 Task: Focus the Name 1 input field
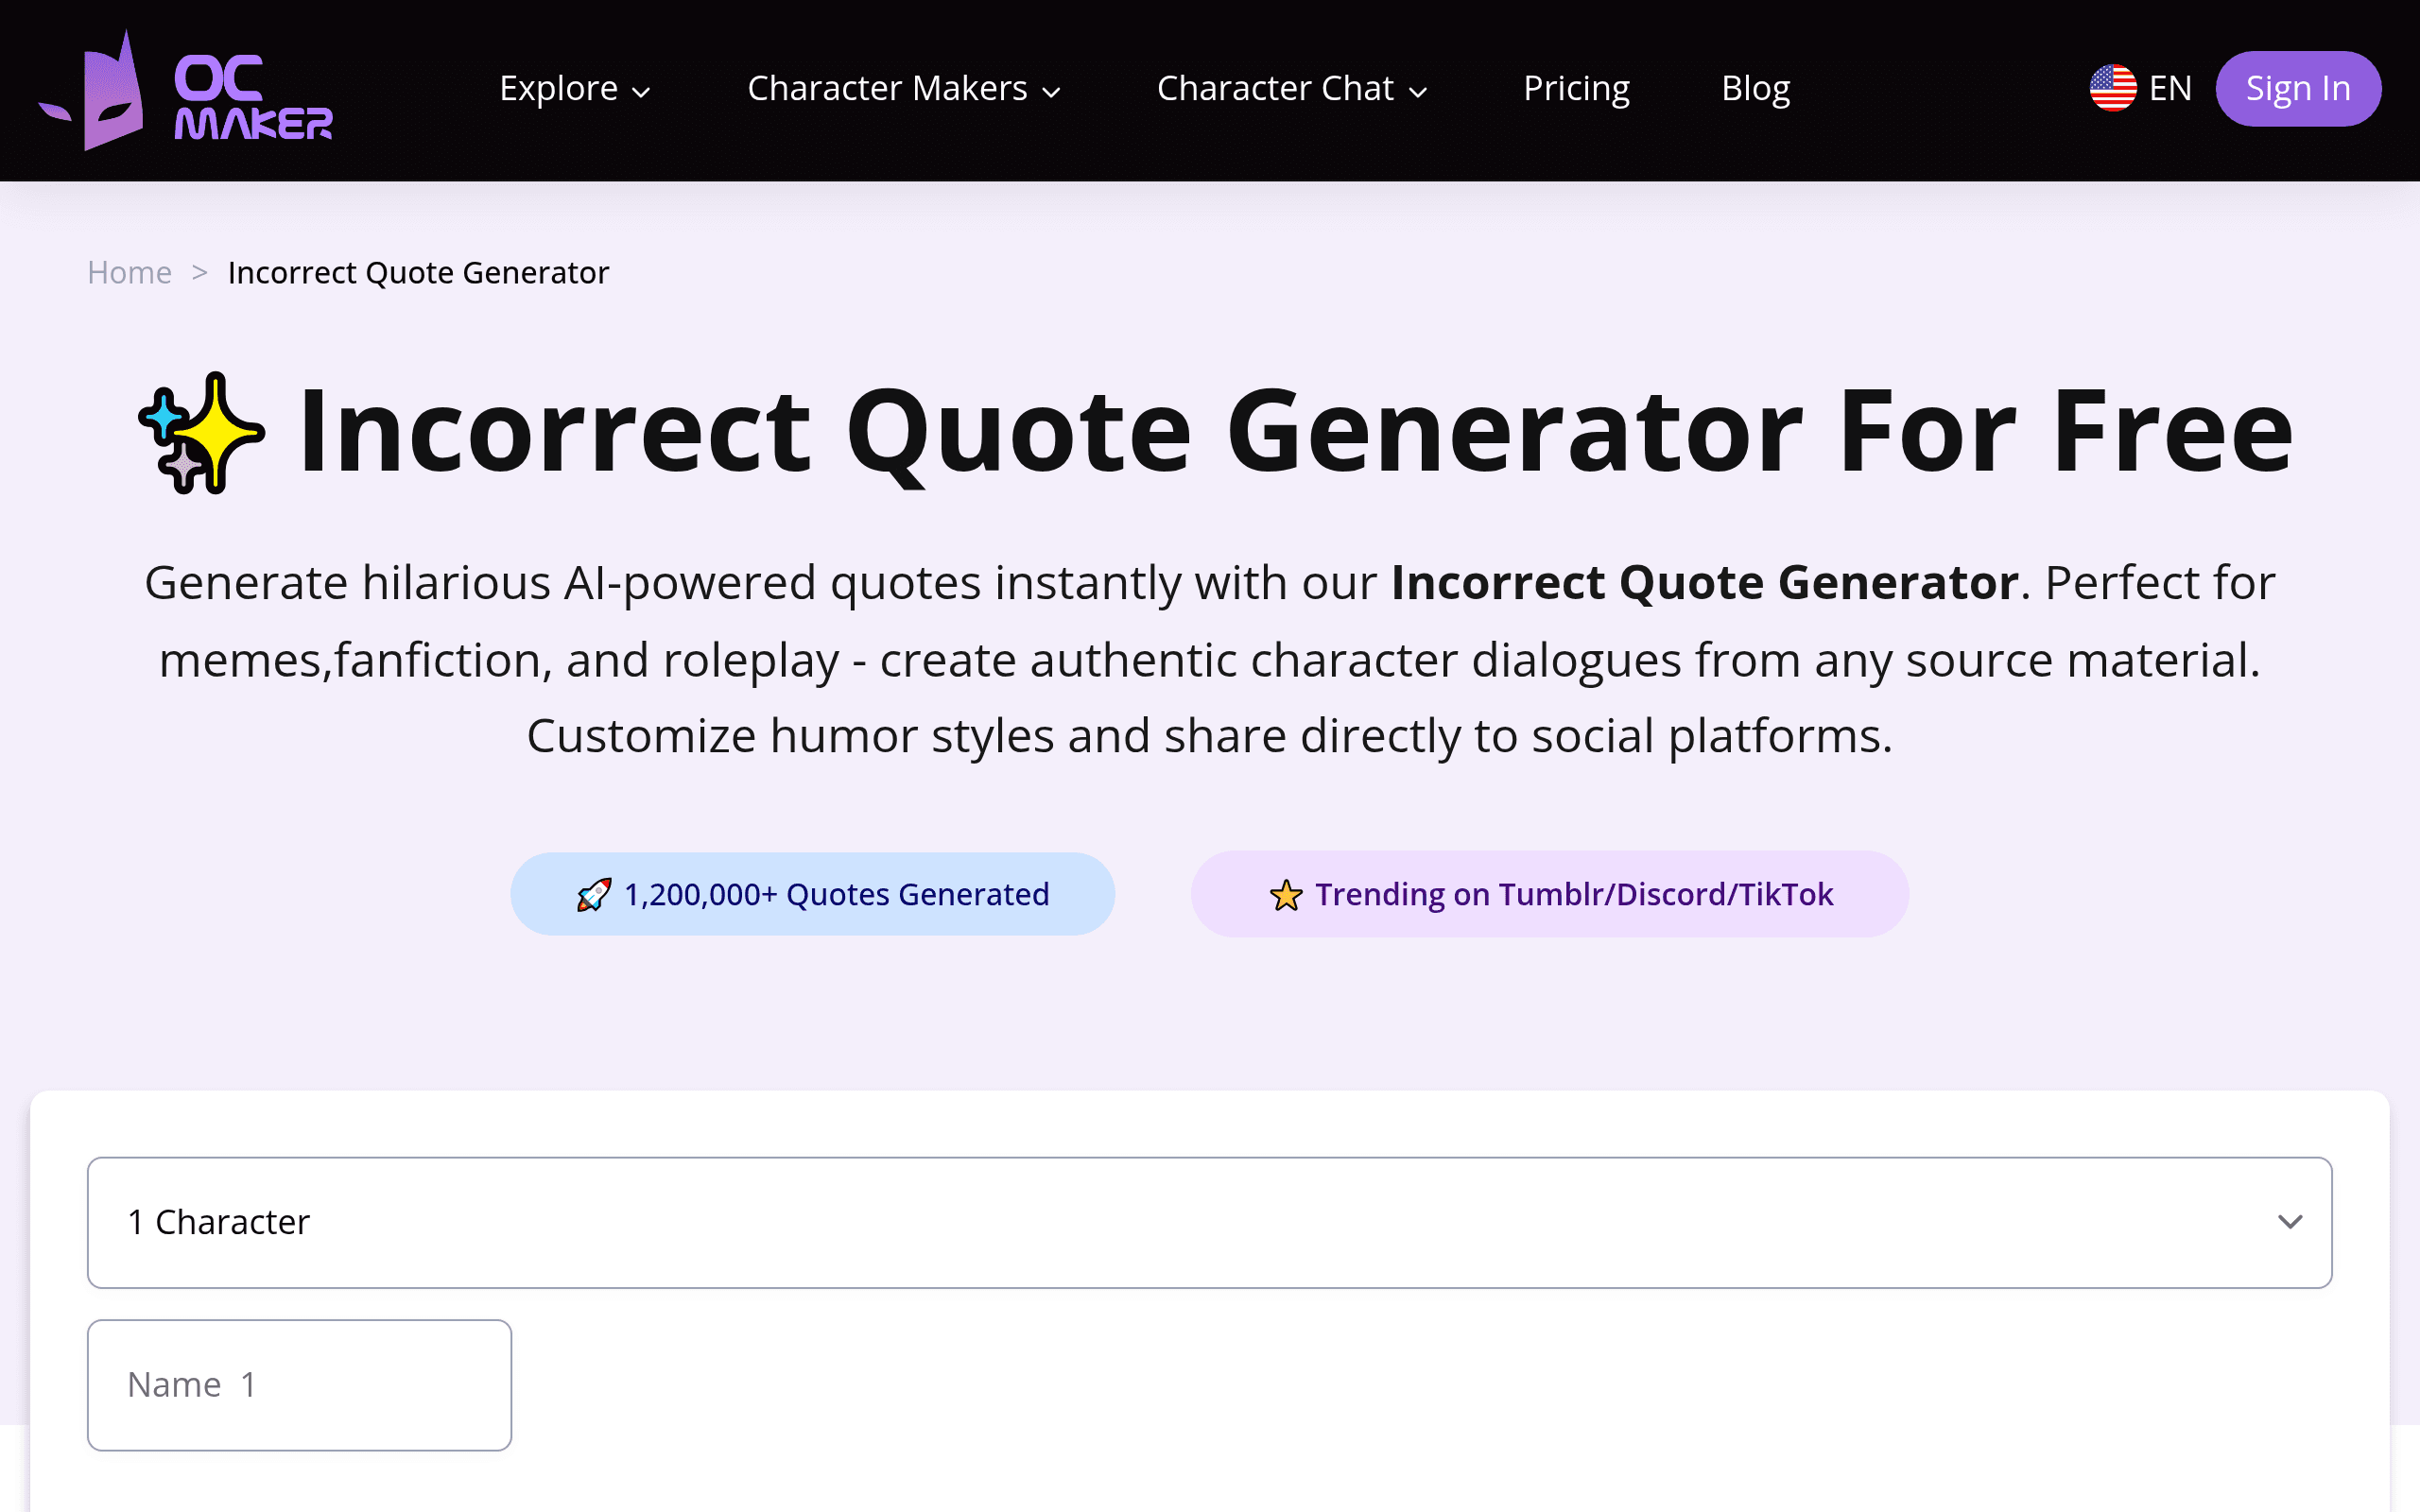pos(300,1385)
